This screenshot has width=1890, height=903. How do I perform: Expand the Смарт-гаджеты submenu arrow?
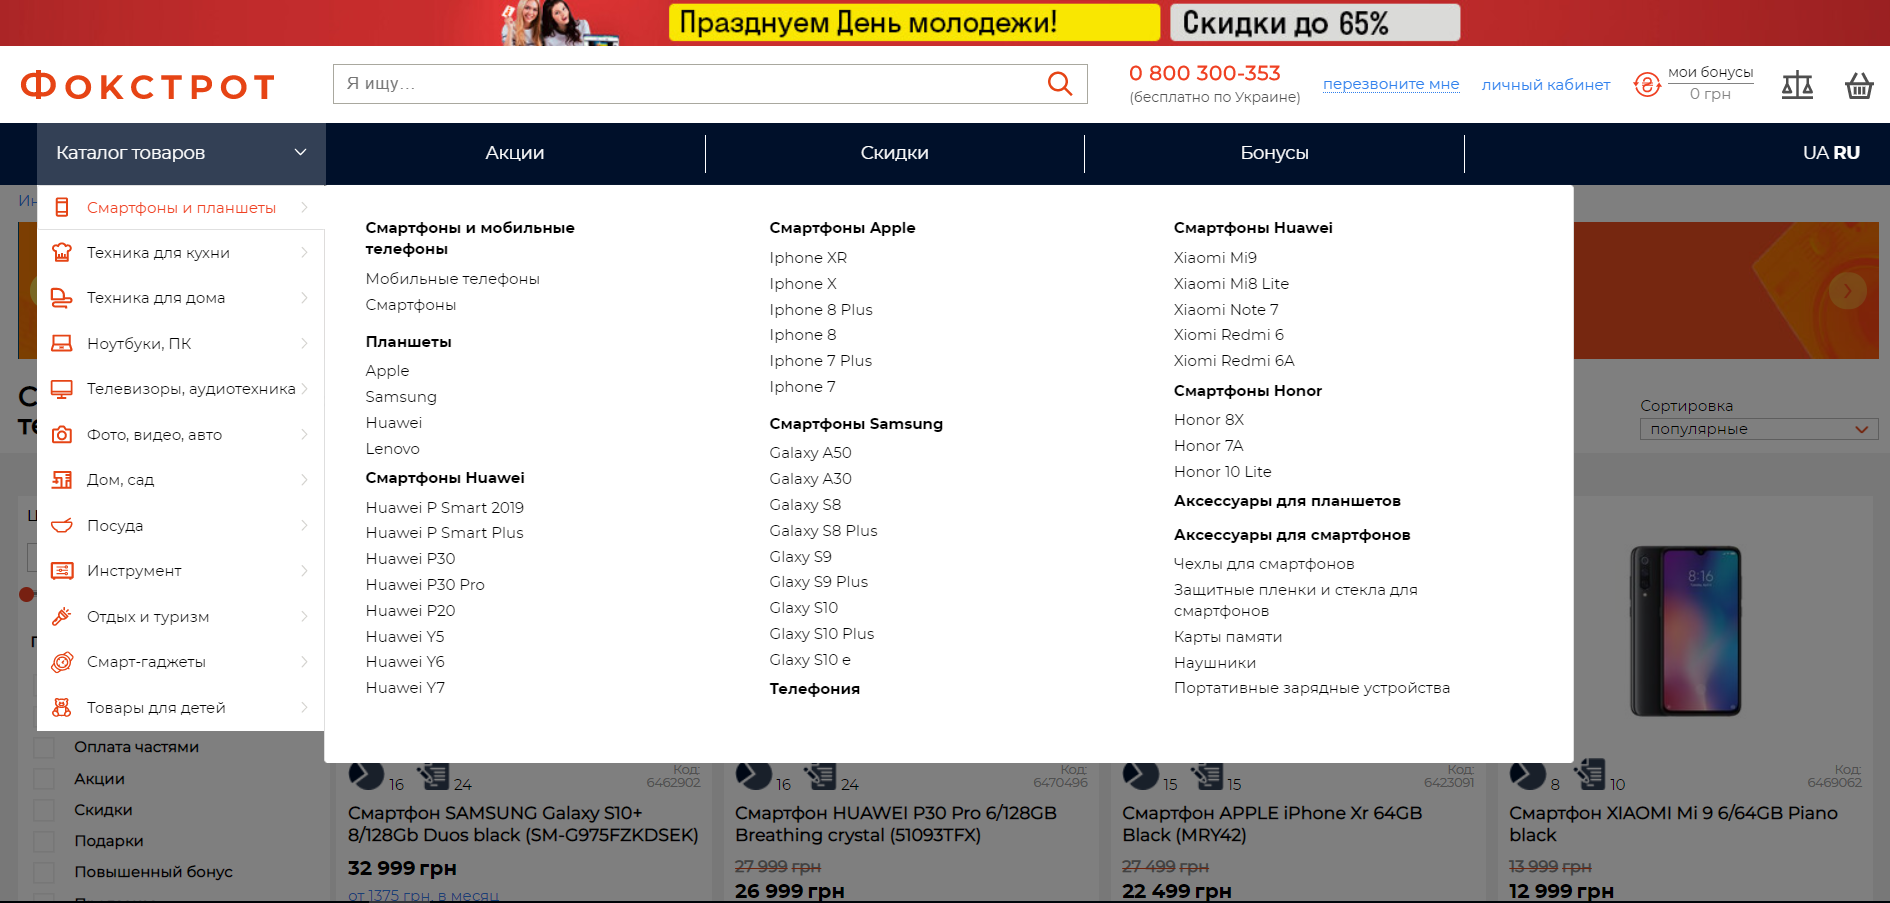point(304,662)
